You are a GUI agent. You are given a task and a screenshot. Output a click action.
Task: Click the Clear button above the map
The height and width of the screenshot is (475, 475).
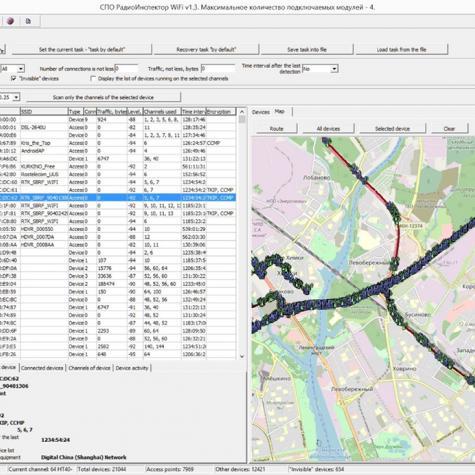(449, 129)
